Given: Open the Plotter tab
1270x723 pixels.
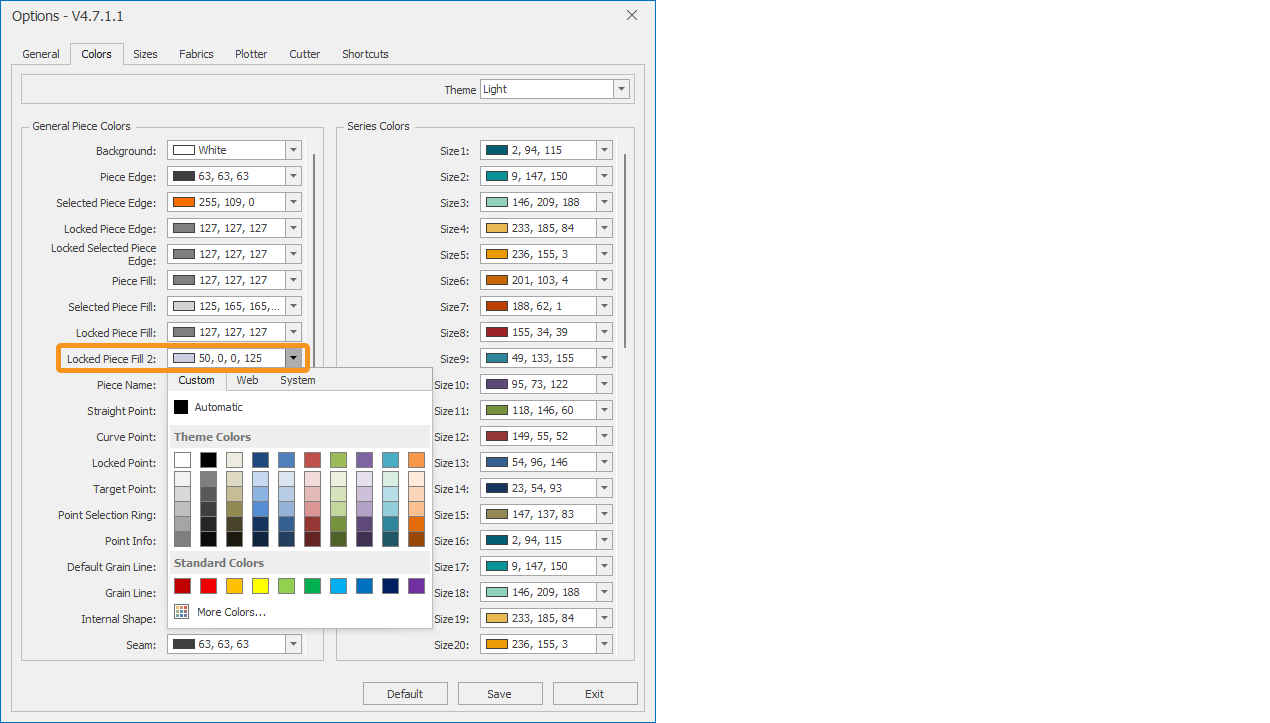Looking at the screenshot, I should [x=251, y=54].
